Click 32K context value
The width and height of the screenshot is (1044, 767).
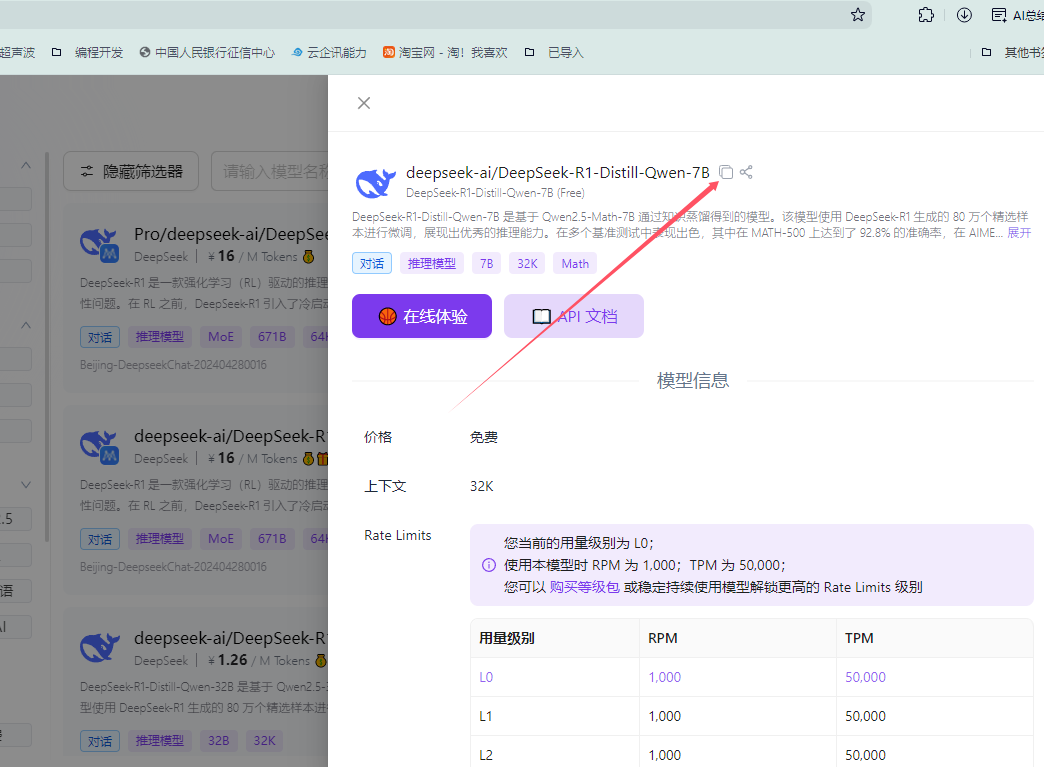(x=481, y=486)
